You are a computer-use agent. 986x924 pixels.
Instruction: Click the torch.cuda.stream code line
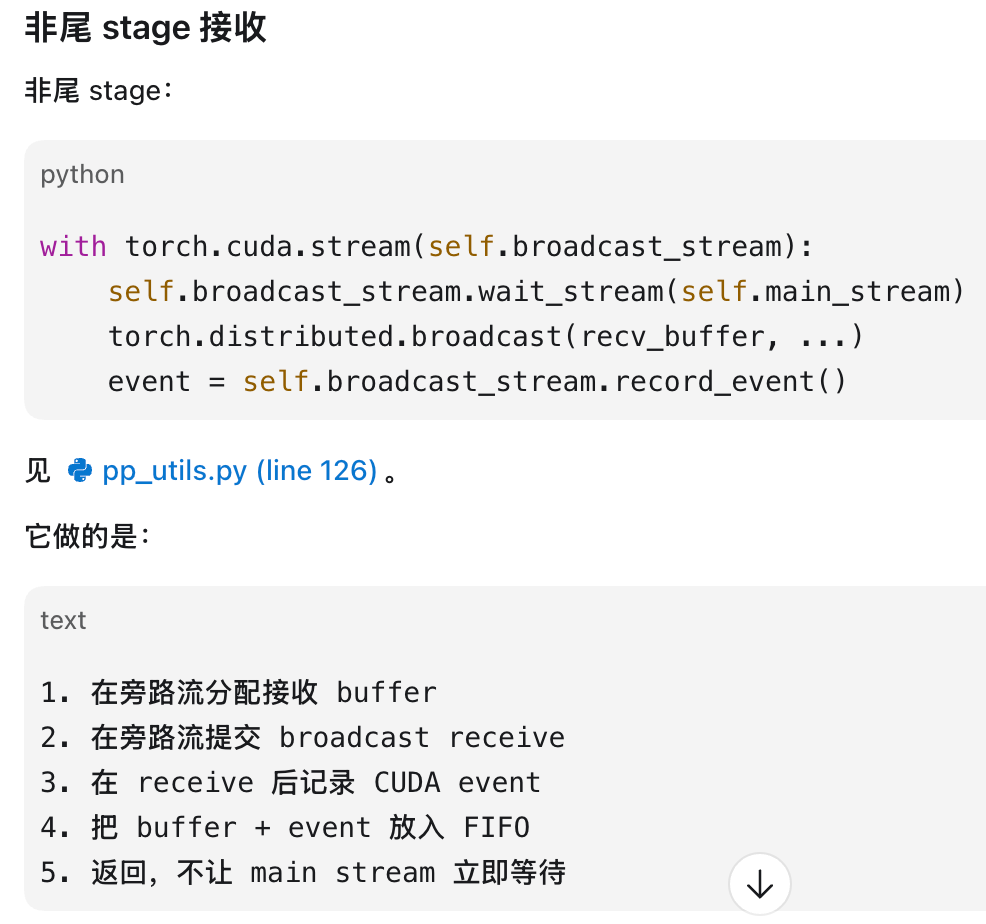pyautogui.click(x=426, y=247)
